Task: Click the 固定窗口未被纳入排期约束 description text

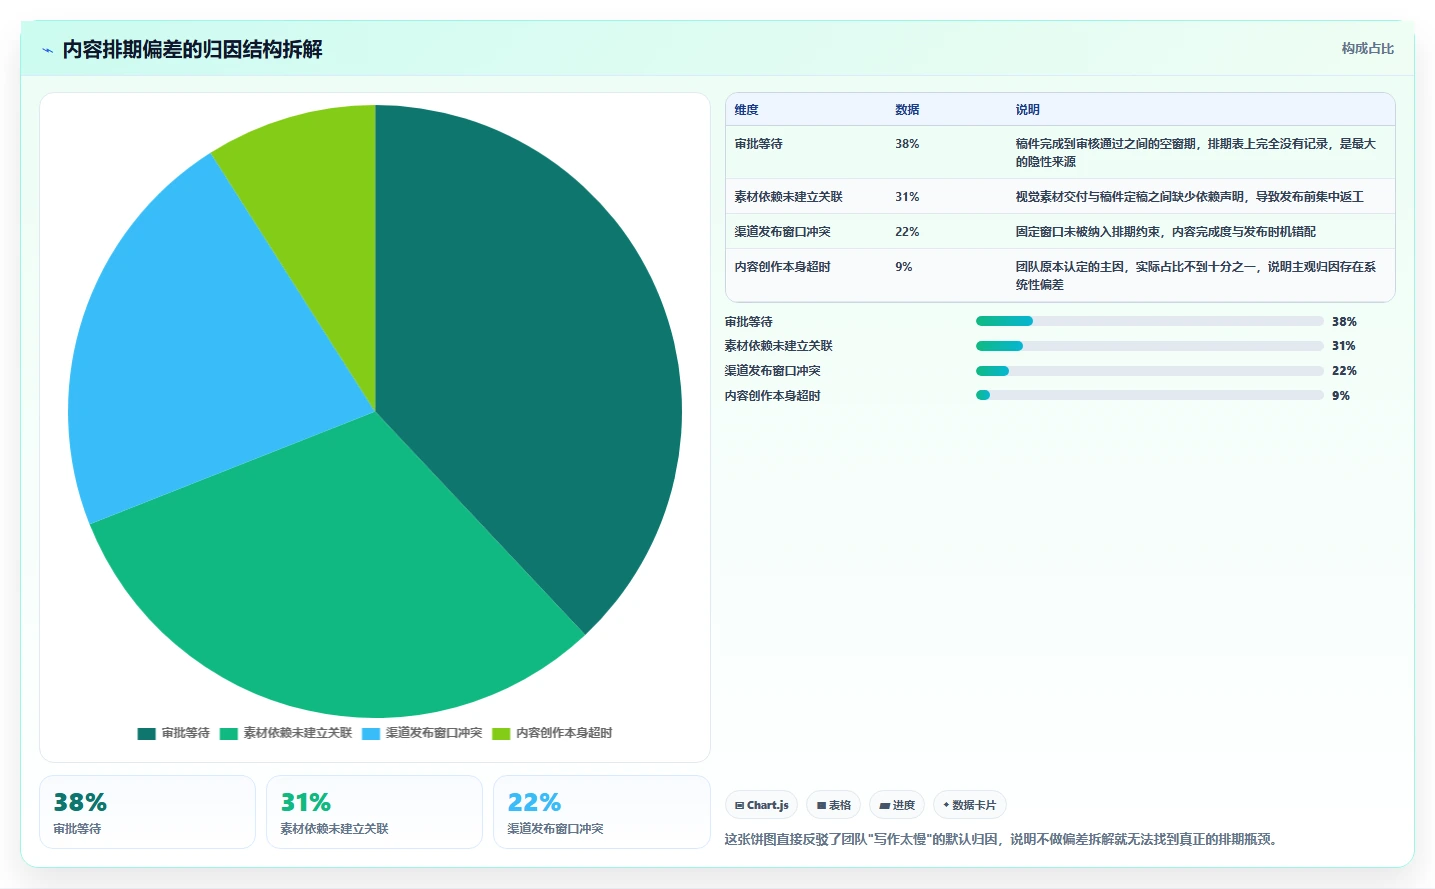Action: (1166, 232)
